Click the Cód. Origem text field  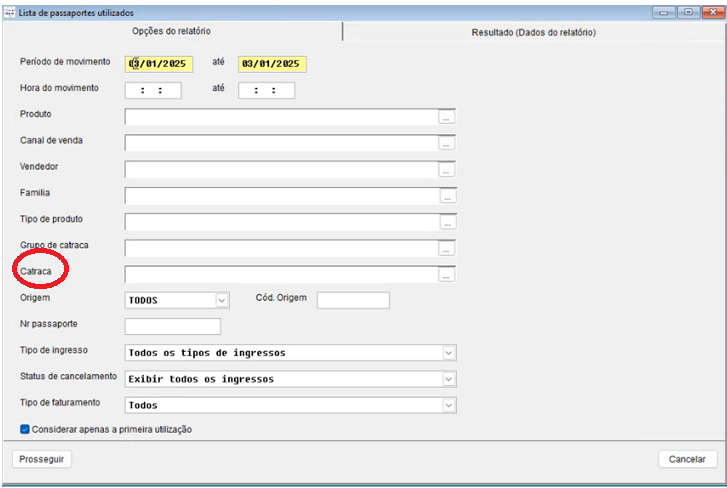click(352, 300)
